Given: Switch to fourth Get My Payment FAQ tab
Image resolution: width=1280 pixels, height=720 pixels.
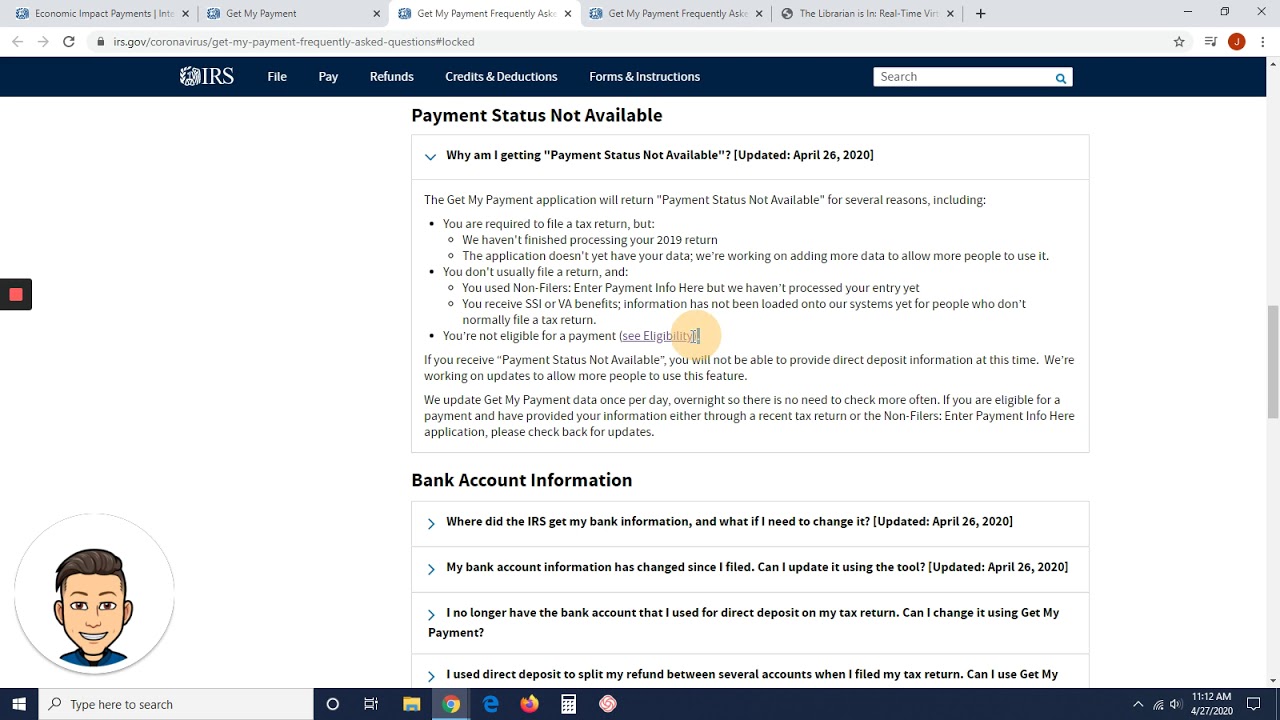Looking at the screenshot, I should point(675,14).
